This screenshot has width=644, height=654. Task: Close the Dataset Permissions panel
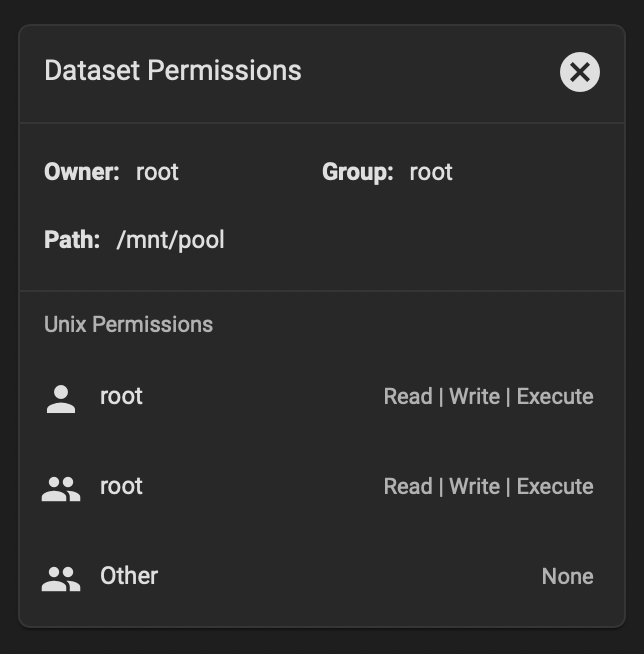point(580,72)
